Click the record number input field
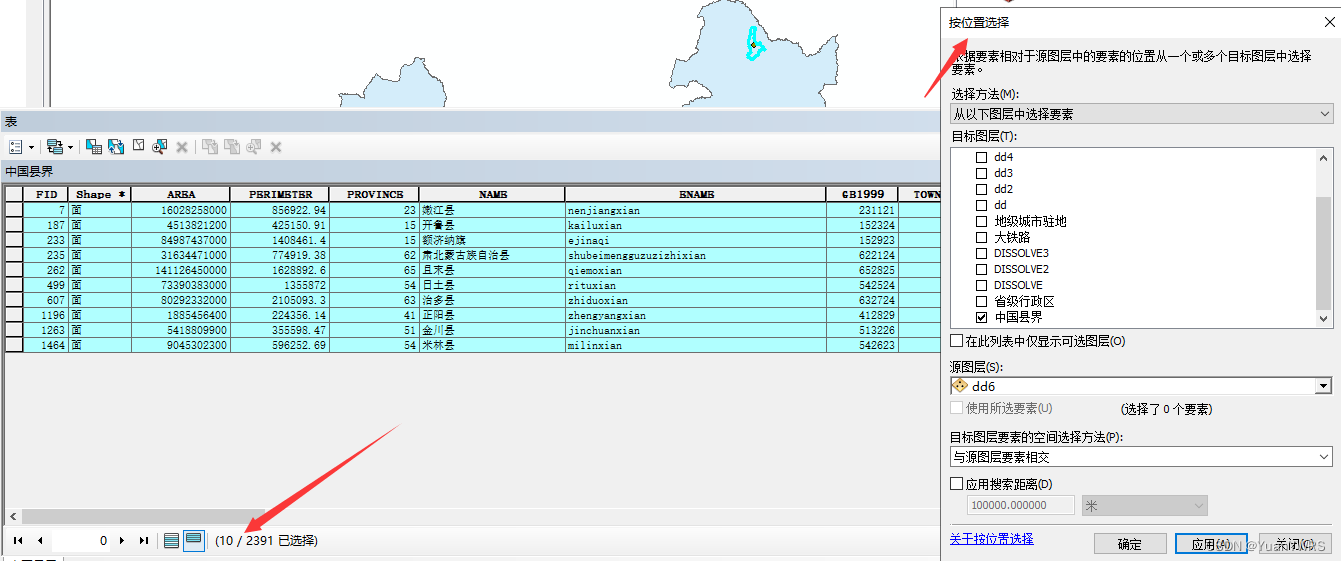 click(x=81, y=540)
